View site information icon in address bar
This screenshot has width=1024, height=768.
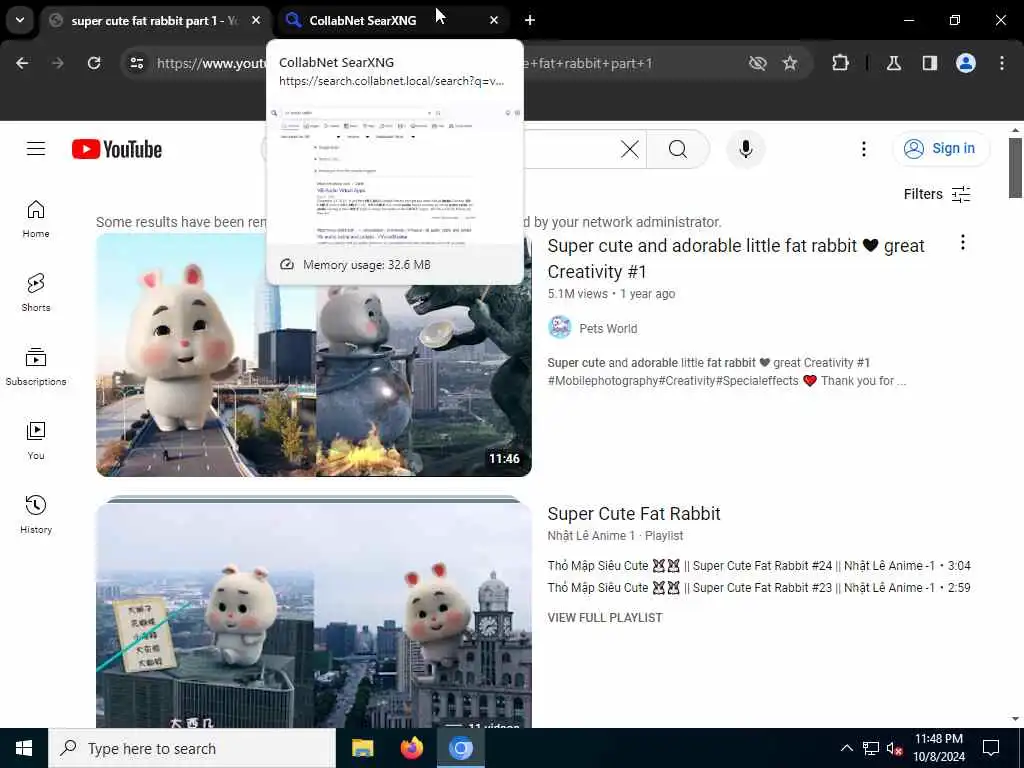point(136,63)
